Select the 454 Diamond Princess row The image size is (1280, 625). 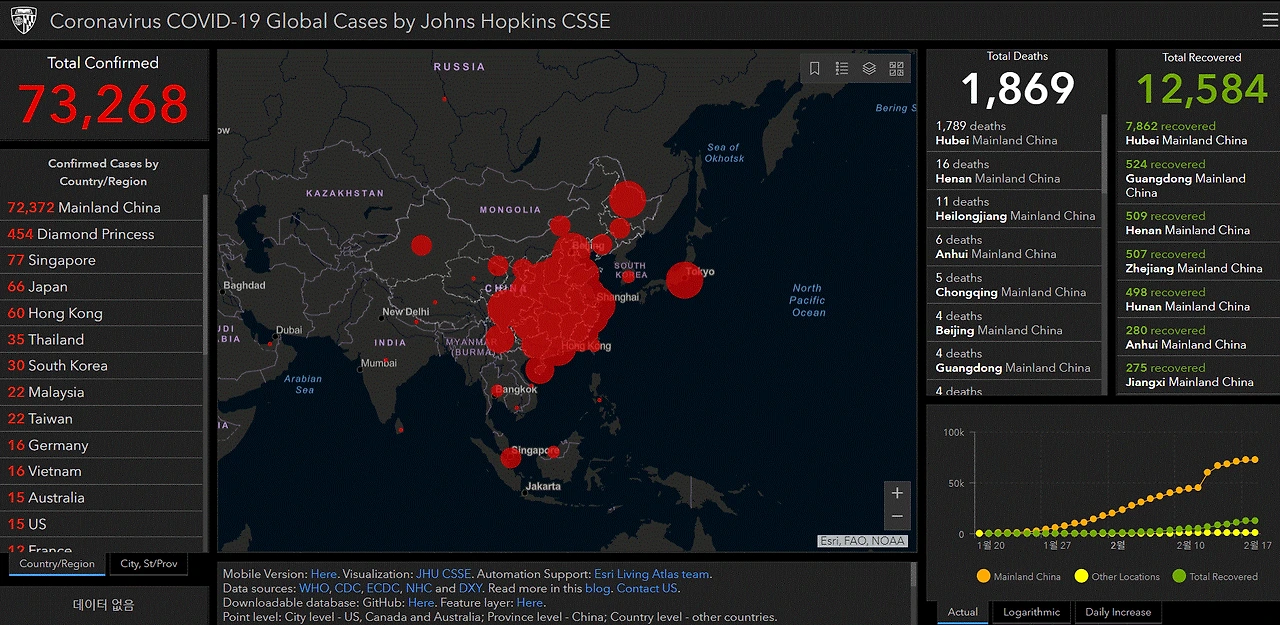click(x=102, y=234)
